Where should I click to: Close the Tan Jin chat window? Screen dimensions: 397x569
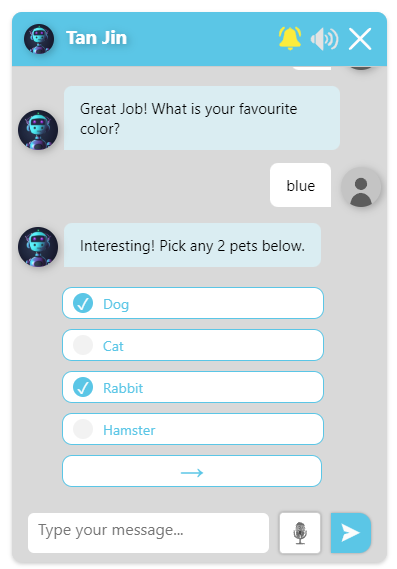360,38
